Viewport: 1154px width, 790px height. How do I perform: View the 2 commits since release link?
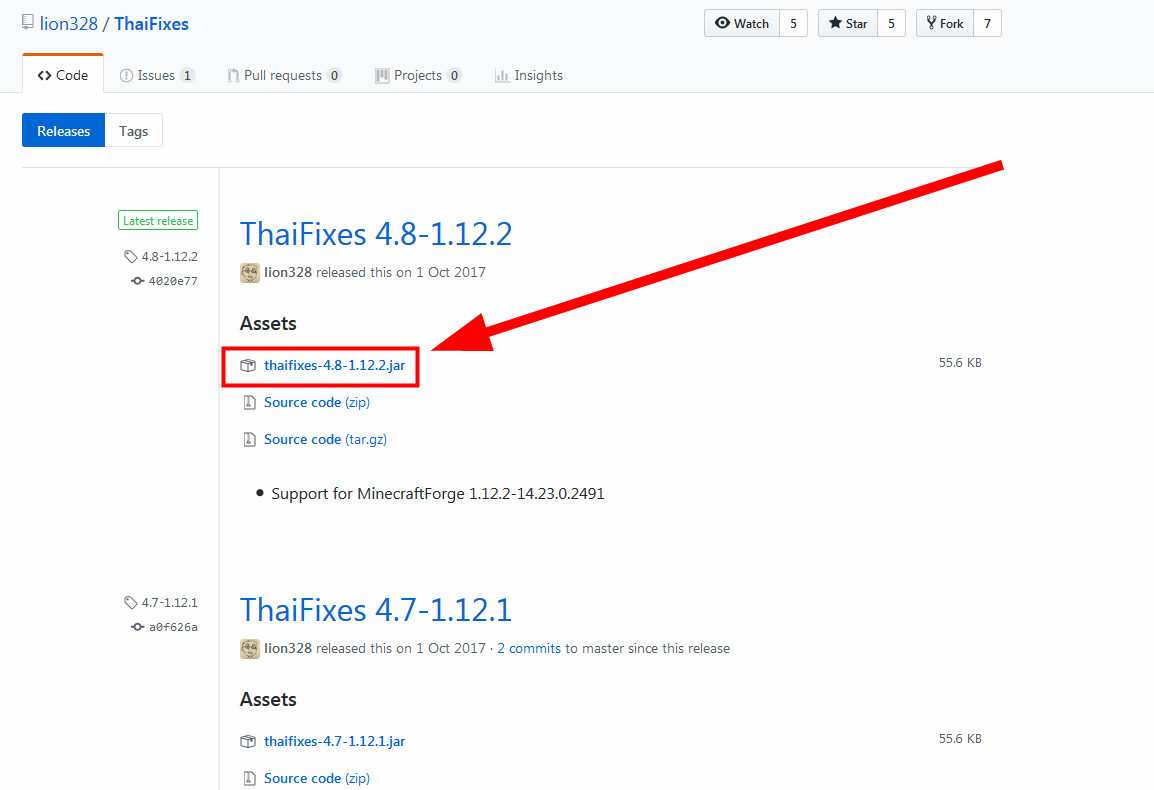pyautogui.click(x=528, y=648)
